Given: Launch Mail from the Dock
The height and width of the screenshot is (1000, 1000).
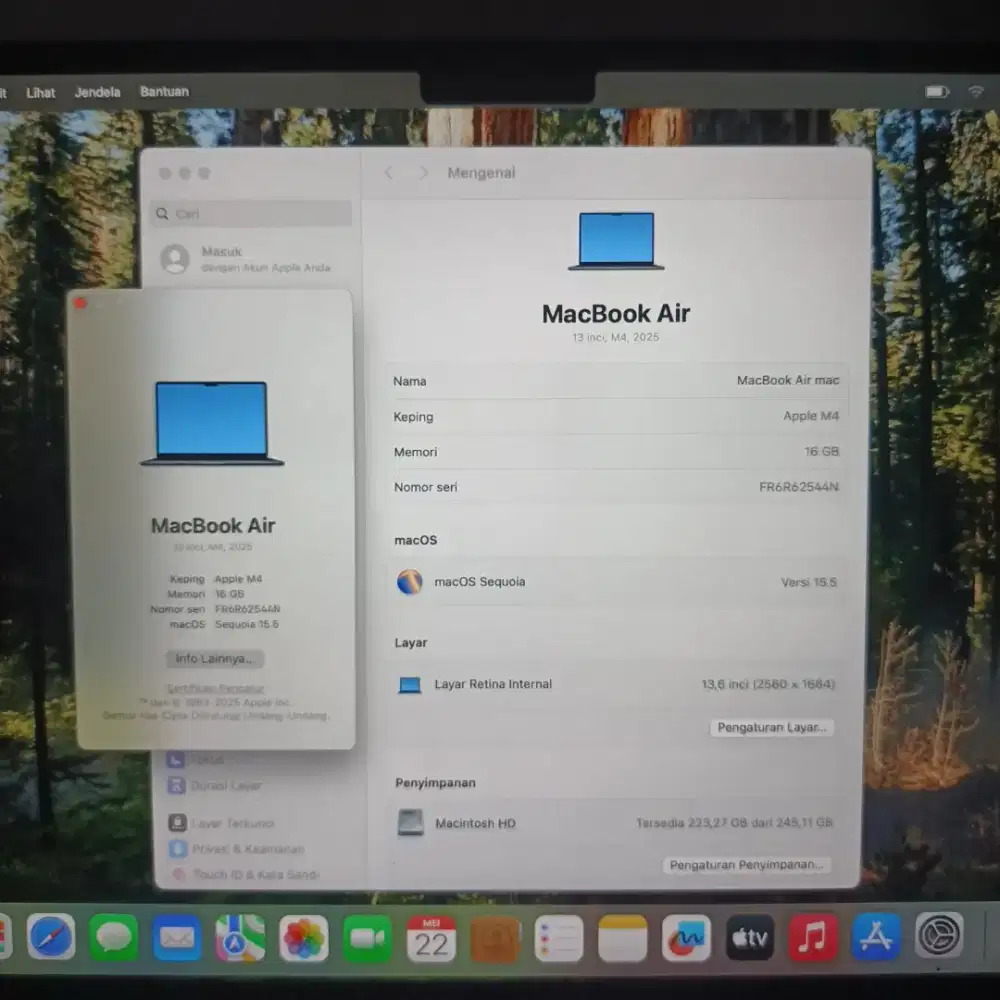Looking at the screenshot, I should (x=177, y=938).
